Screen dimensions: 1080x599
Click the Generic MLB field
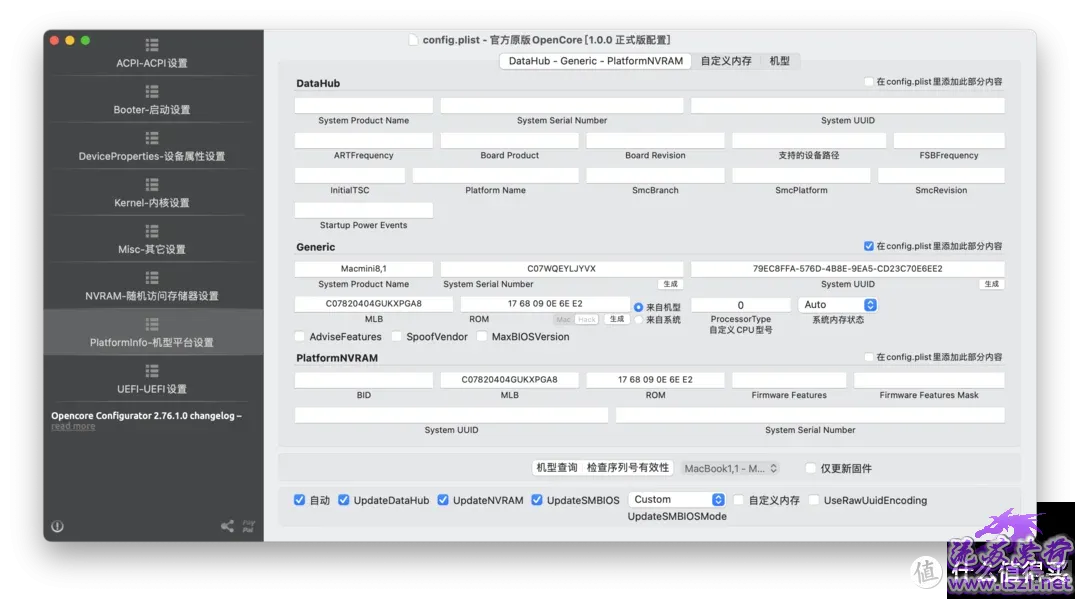pos(374,304)
